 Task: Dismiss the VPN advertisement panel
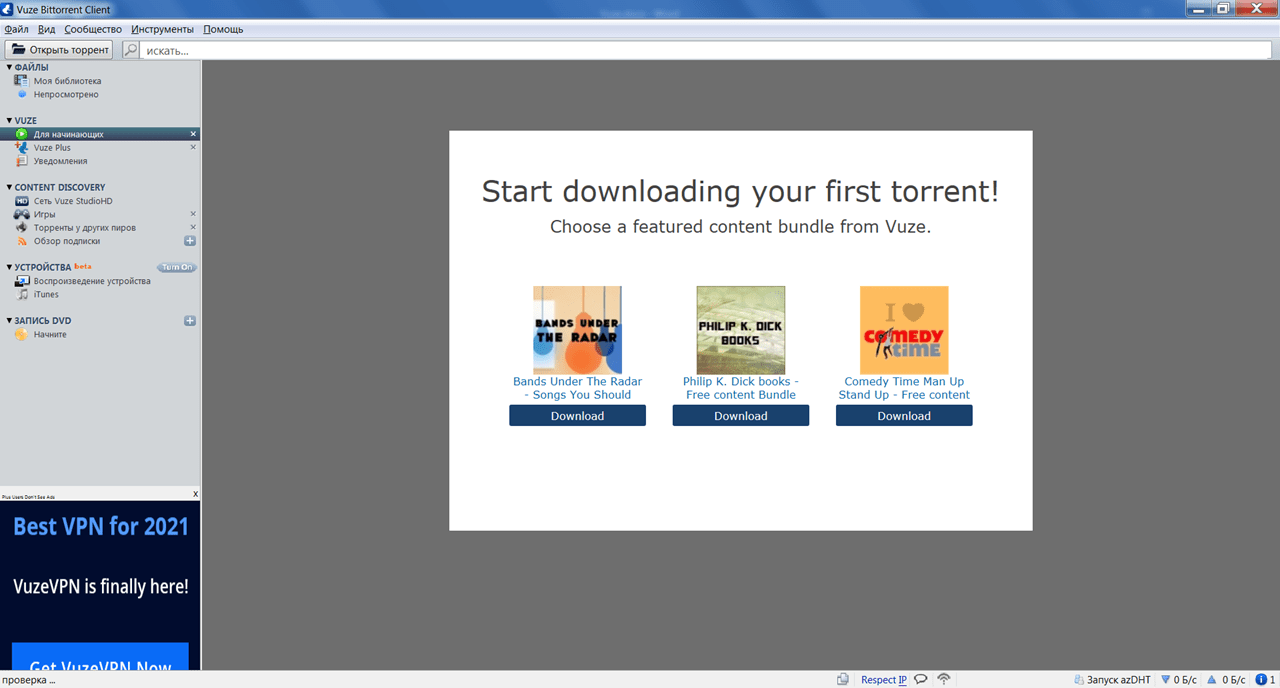click(x=195, y=494)
